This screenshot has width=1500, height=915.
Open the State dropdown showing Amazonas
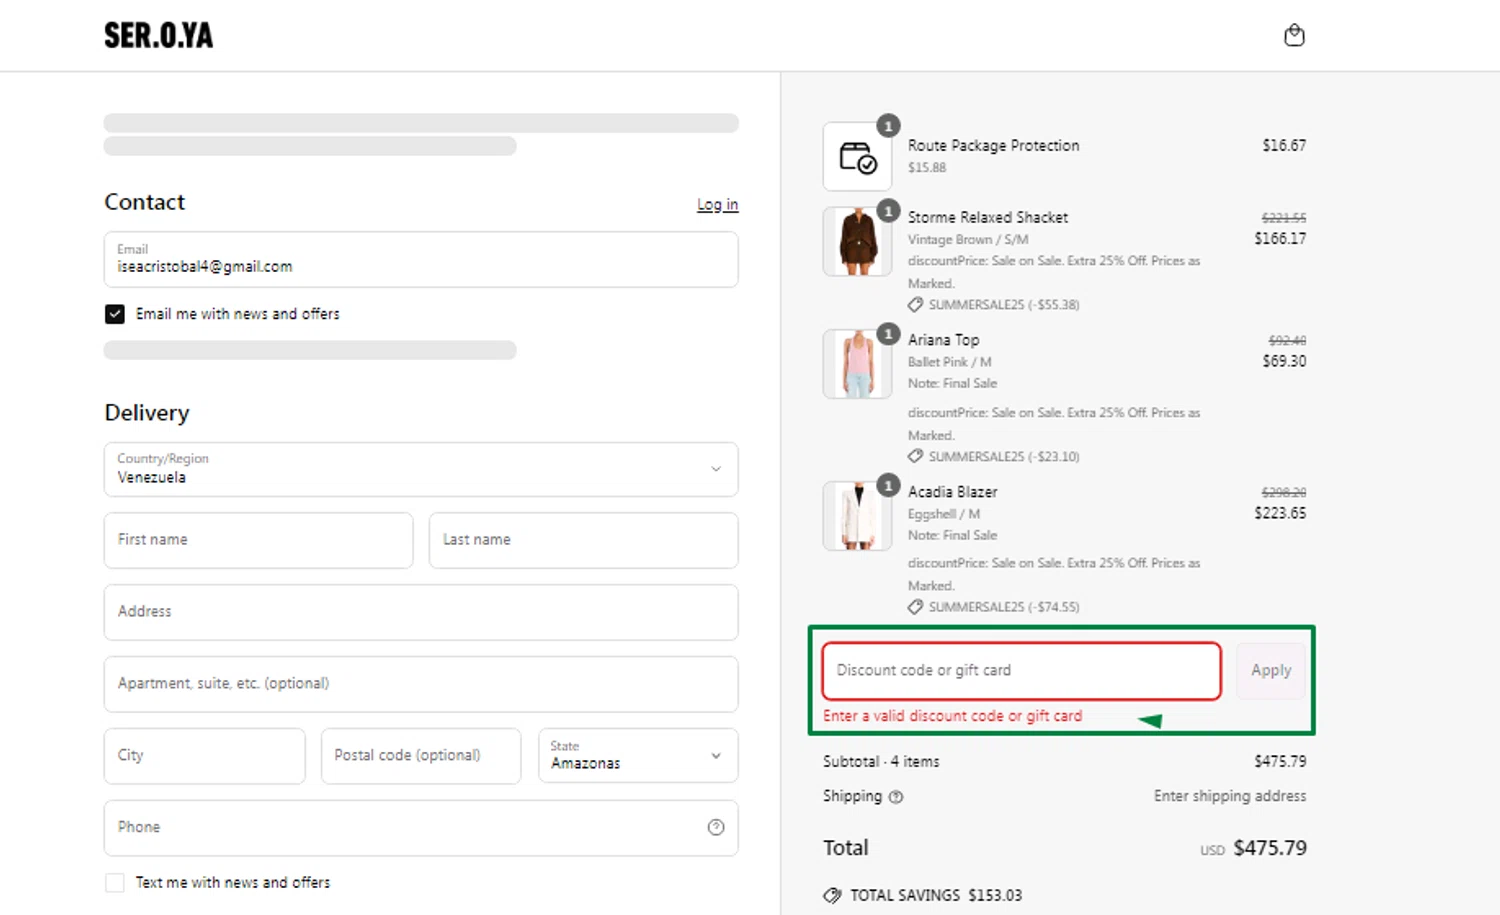pos(638,755)
